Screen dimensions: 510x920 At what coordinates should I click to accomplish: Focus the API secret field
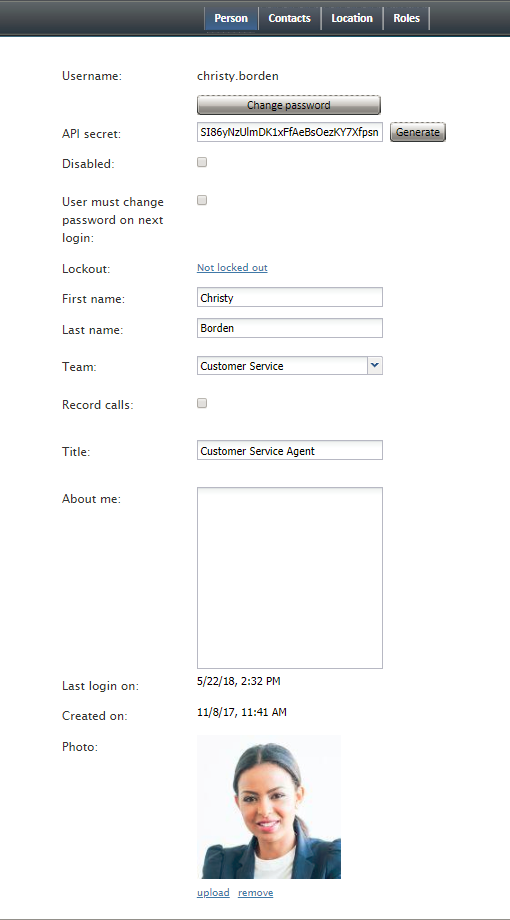[x=290, y=133]
